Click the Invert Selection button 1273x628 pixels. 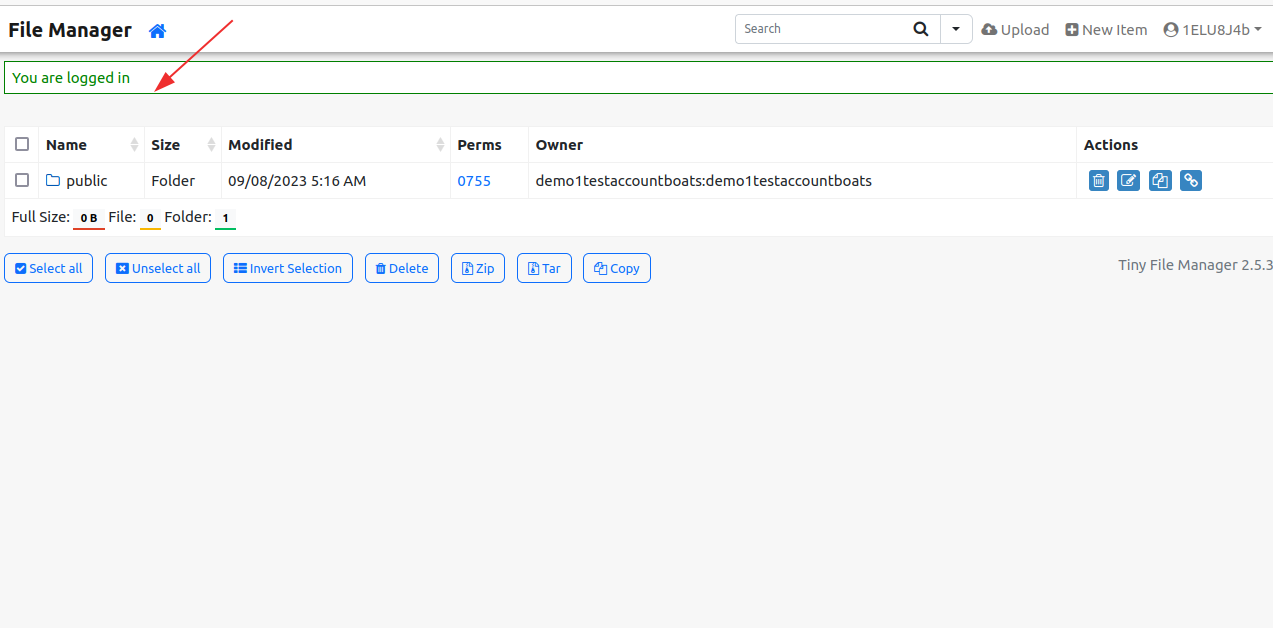[288, 268]
